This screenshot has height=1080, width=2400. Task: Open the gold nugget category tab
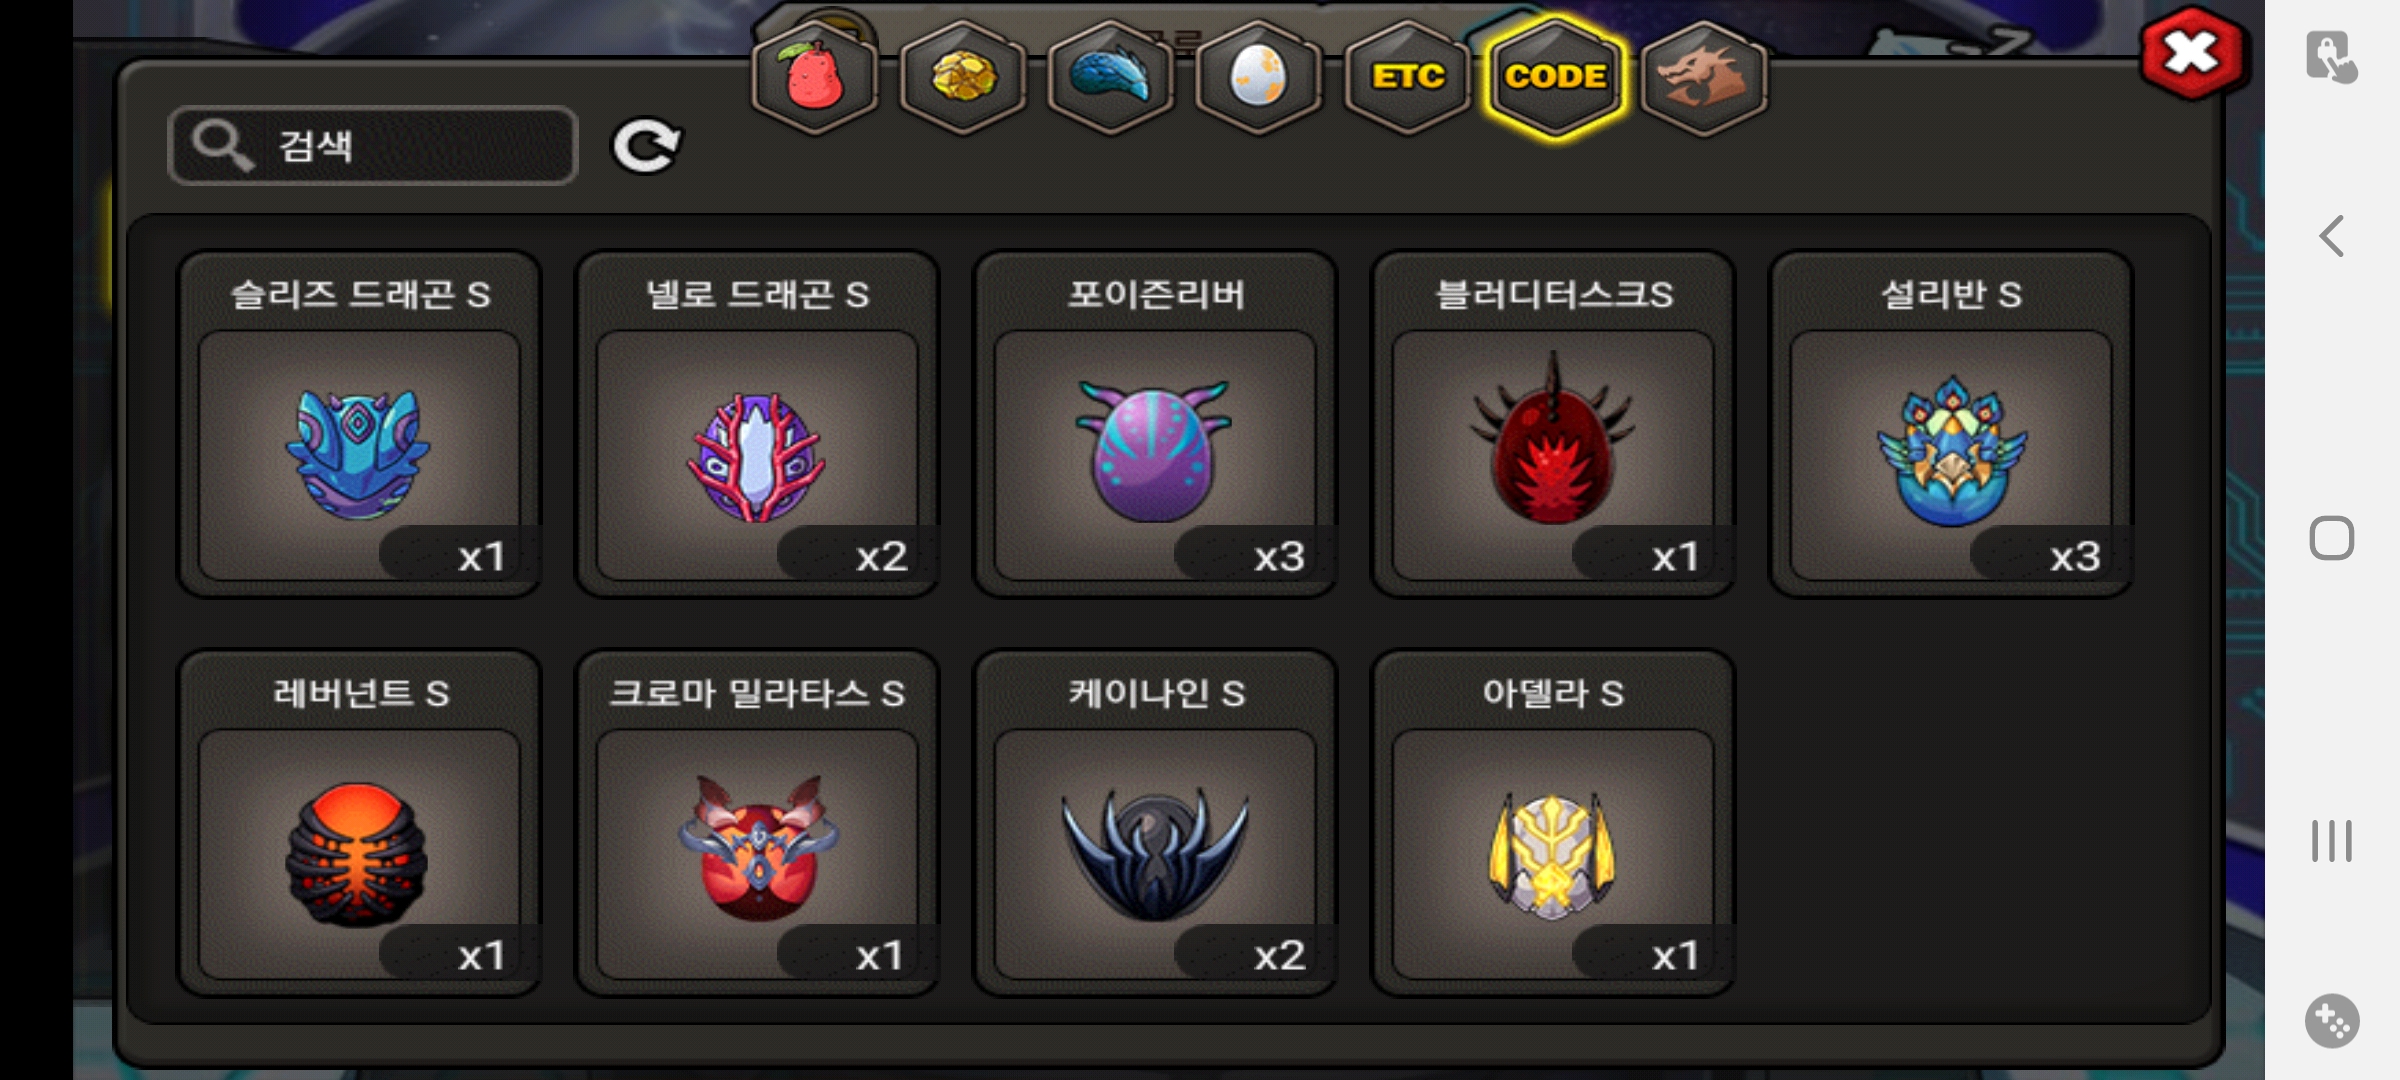click(963, 78)
